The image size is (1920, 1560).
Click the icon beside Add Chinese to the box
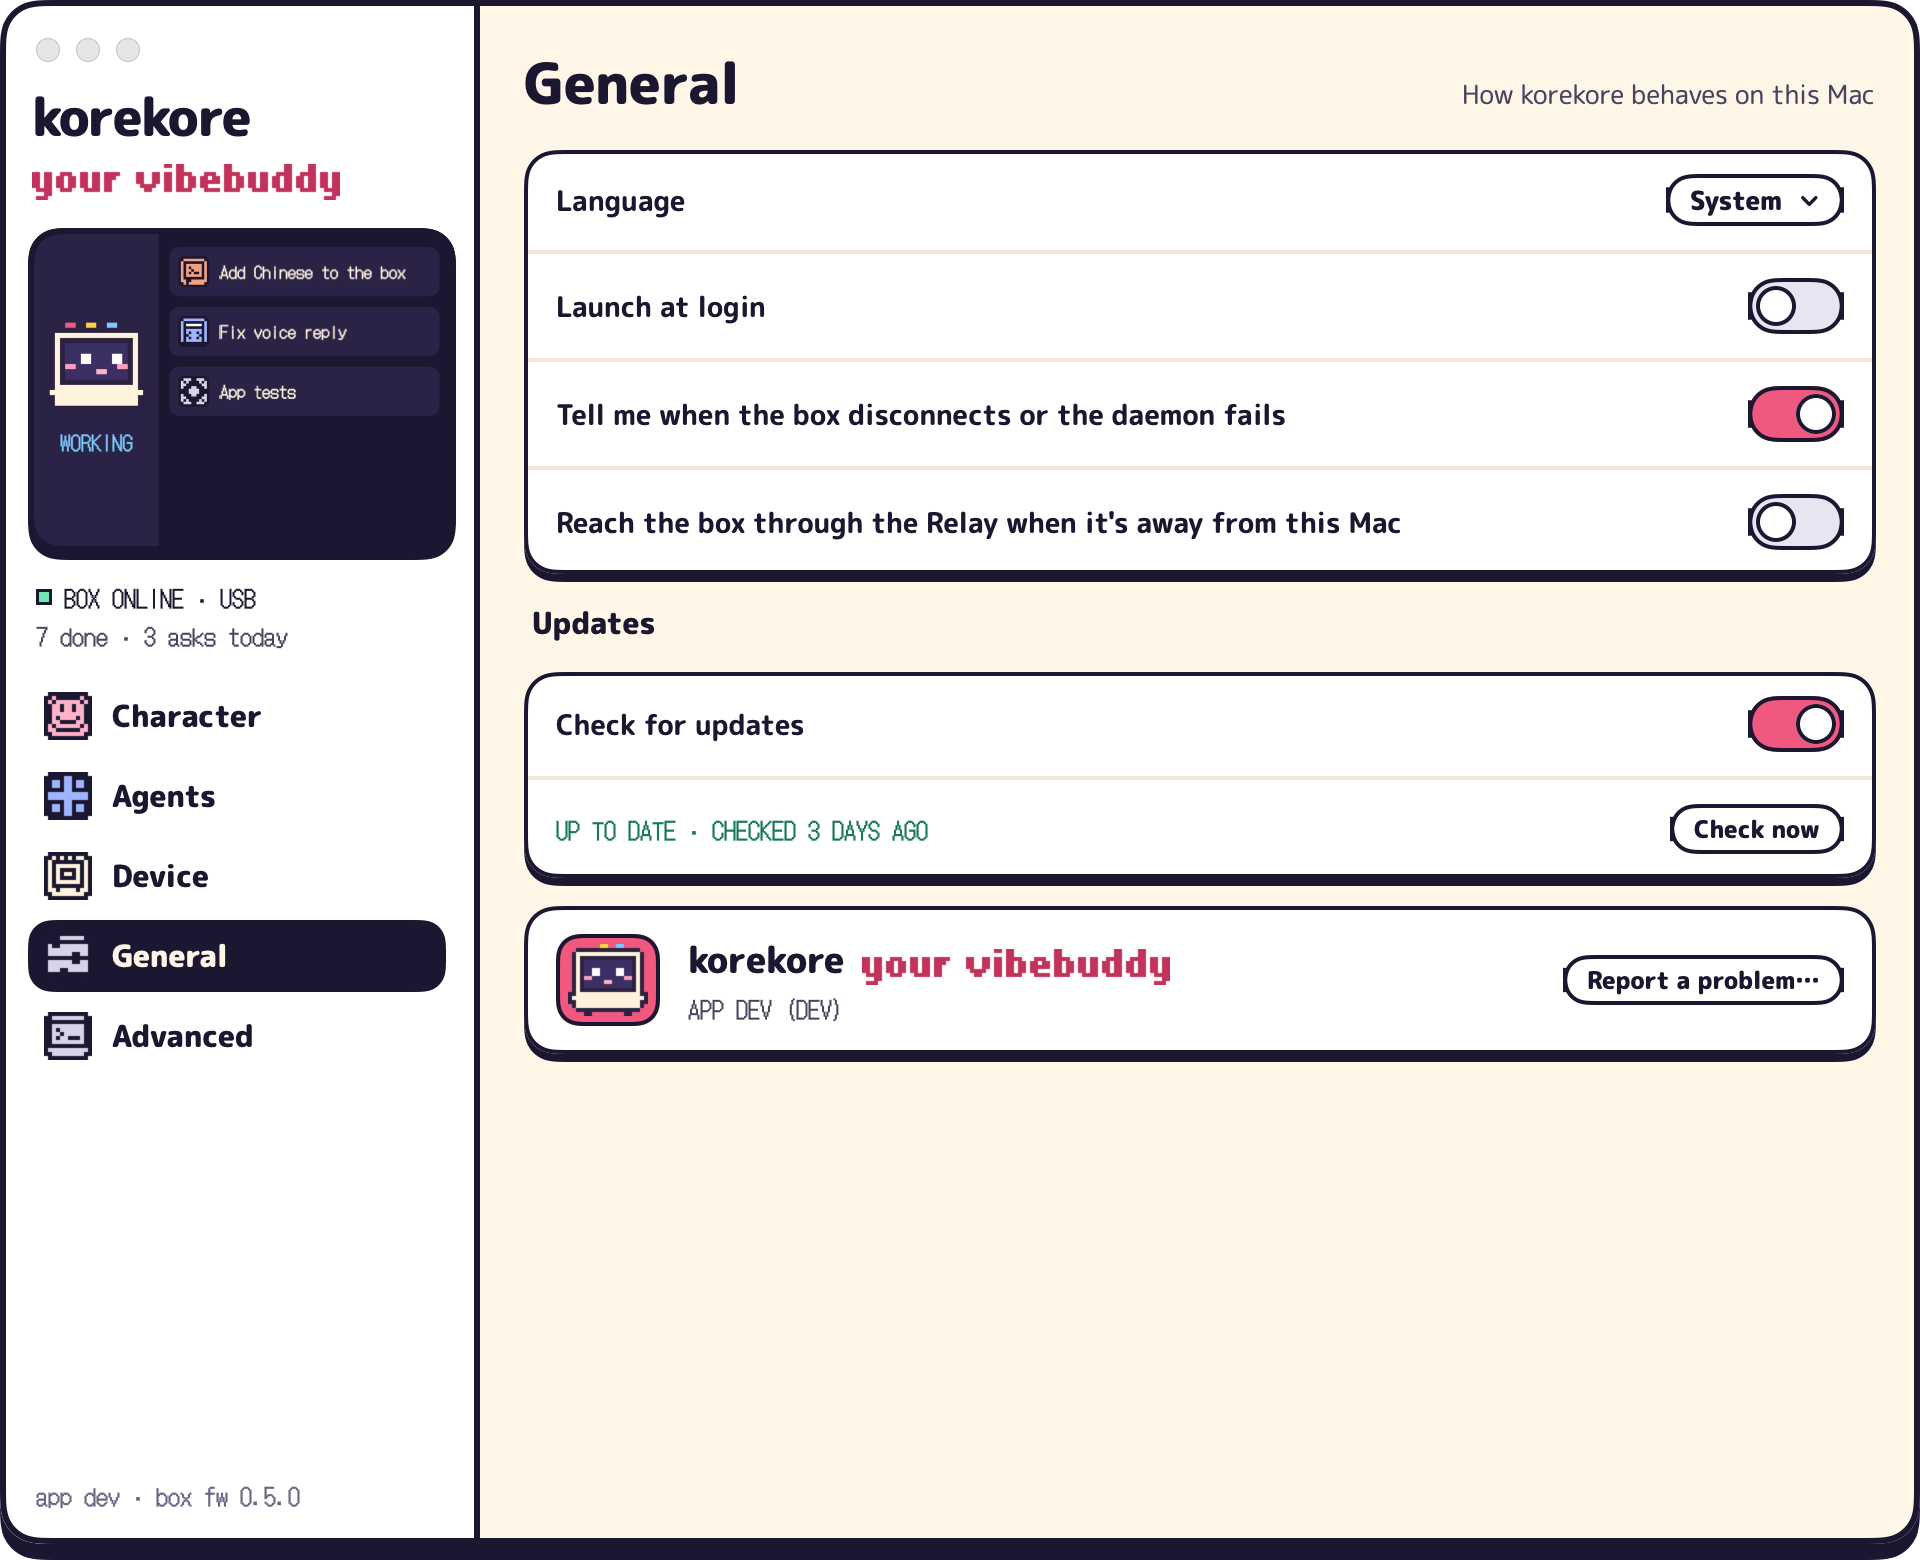[194, 272]
